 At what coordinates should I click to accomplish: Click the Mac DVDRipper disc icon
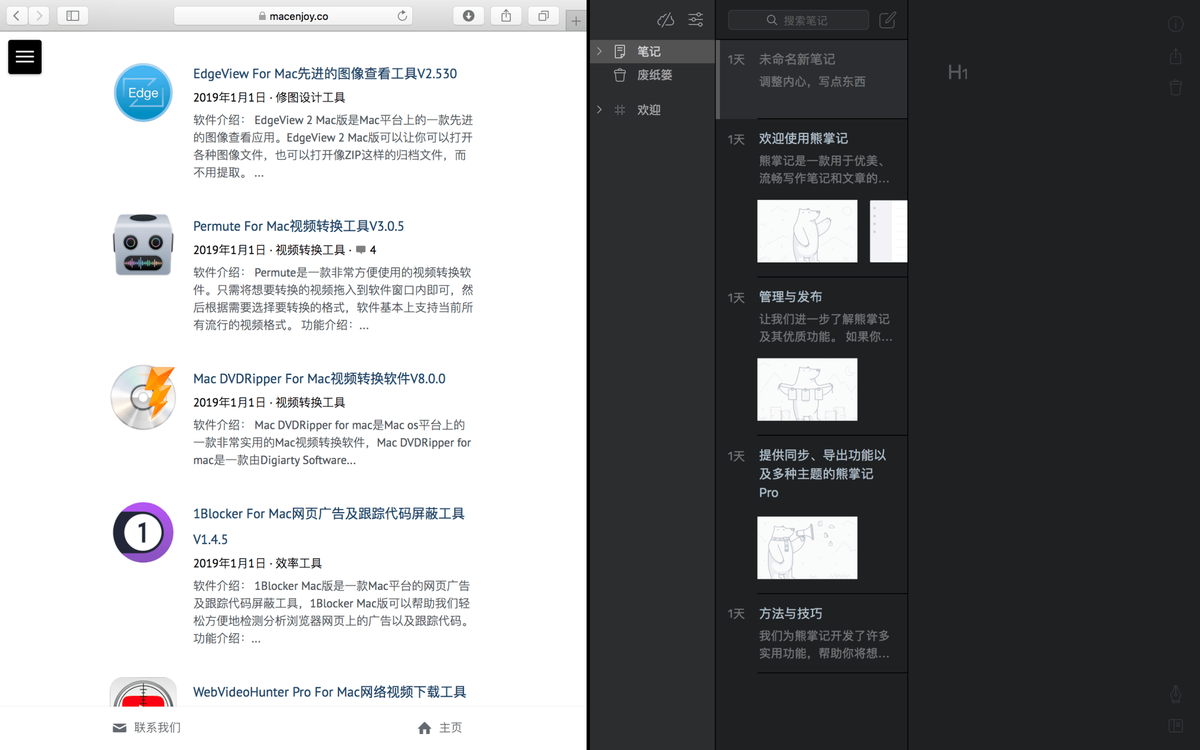tap(143, 397)
